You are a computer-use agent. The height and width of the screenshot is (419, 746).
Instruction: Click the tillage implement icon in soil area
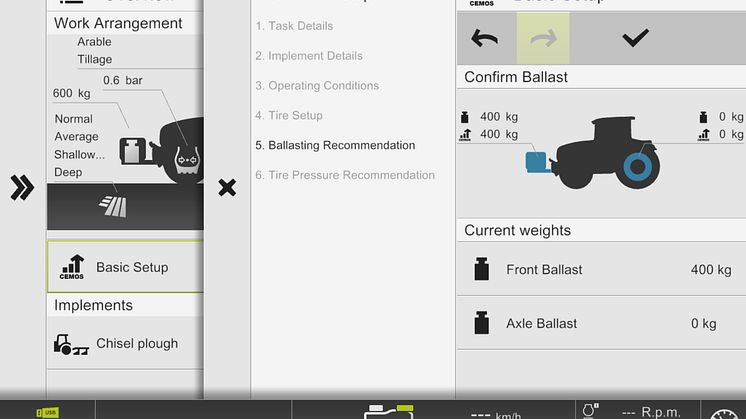click(113, 207)
